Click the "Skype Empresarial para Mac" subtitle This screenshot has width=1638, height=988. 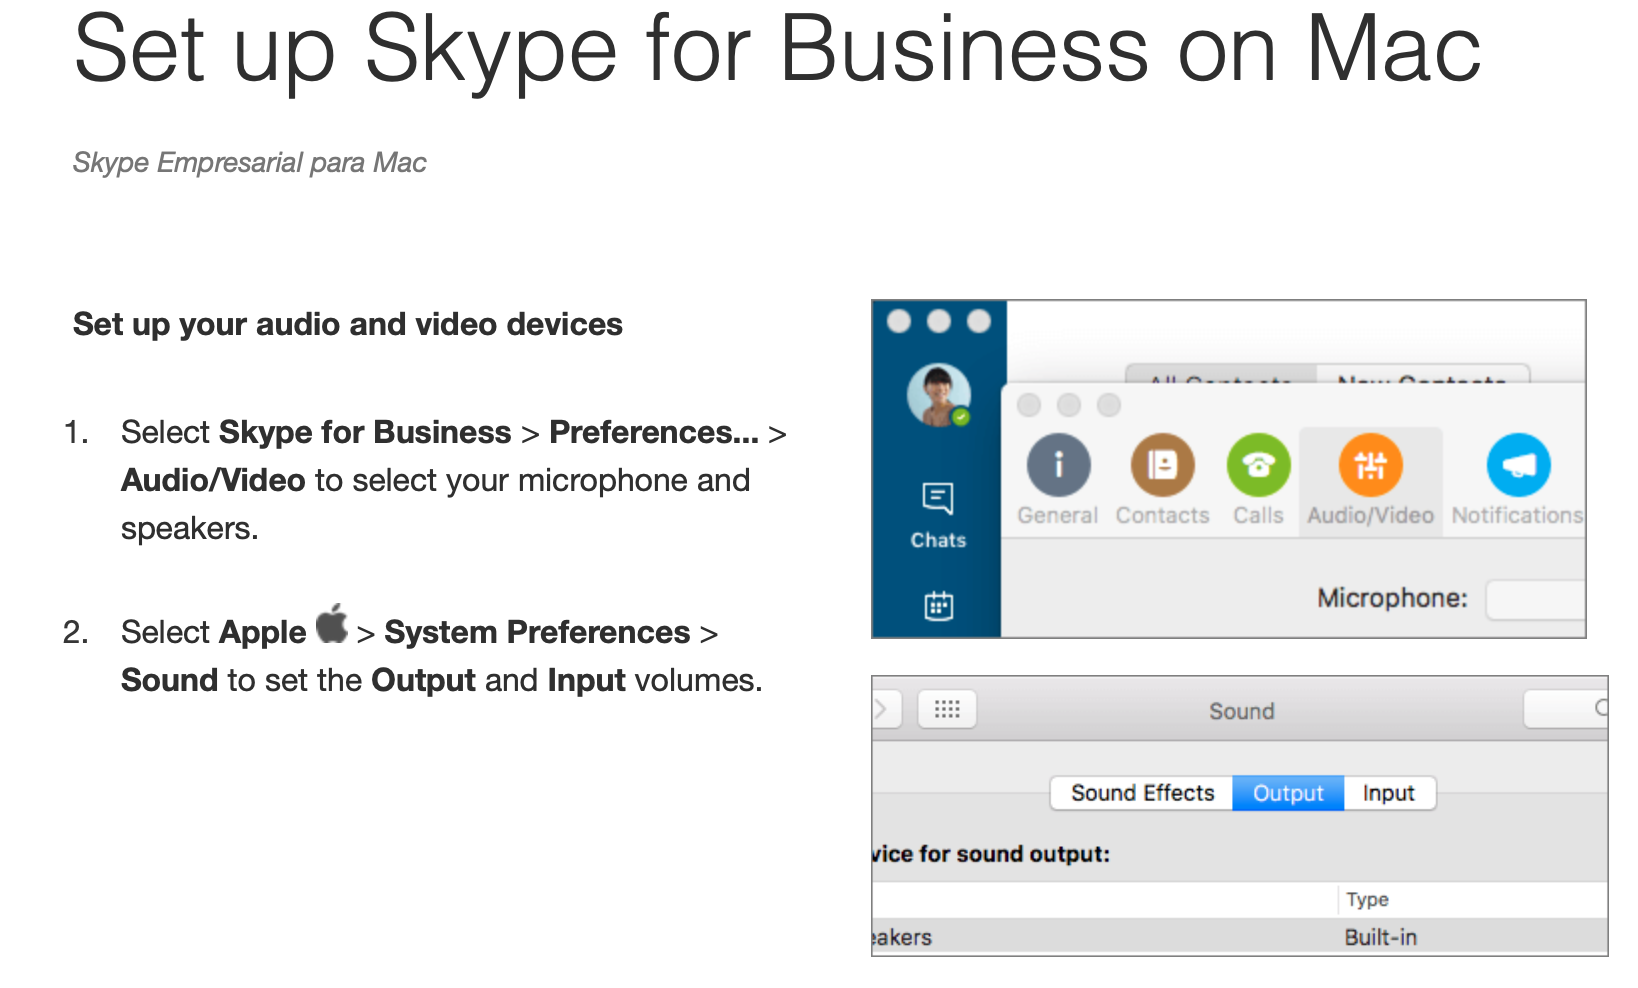point(249,162)
